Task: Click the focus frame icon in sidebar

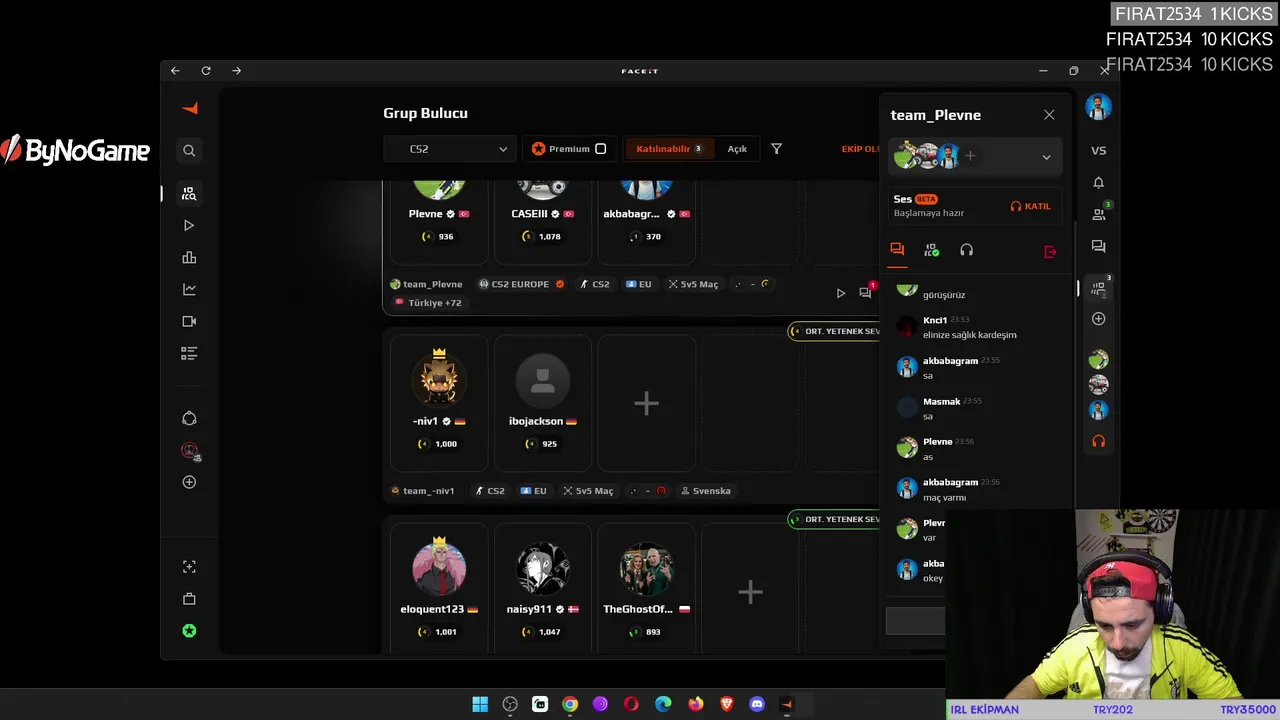Action: tap(189, 567)
